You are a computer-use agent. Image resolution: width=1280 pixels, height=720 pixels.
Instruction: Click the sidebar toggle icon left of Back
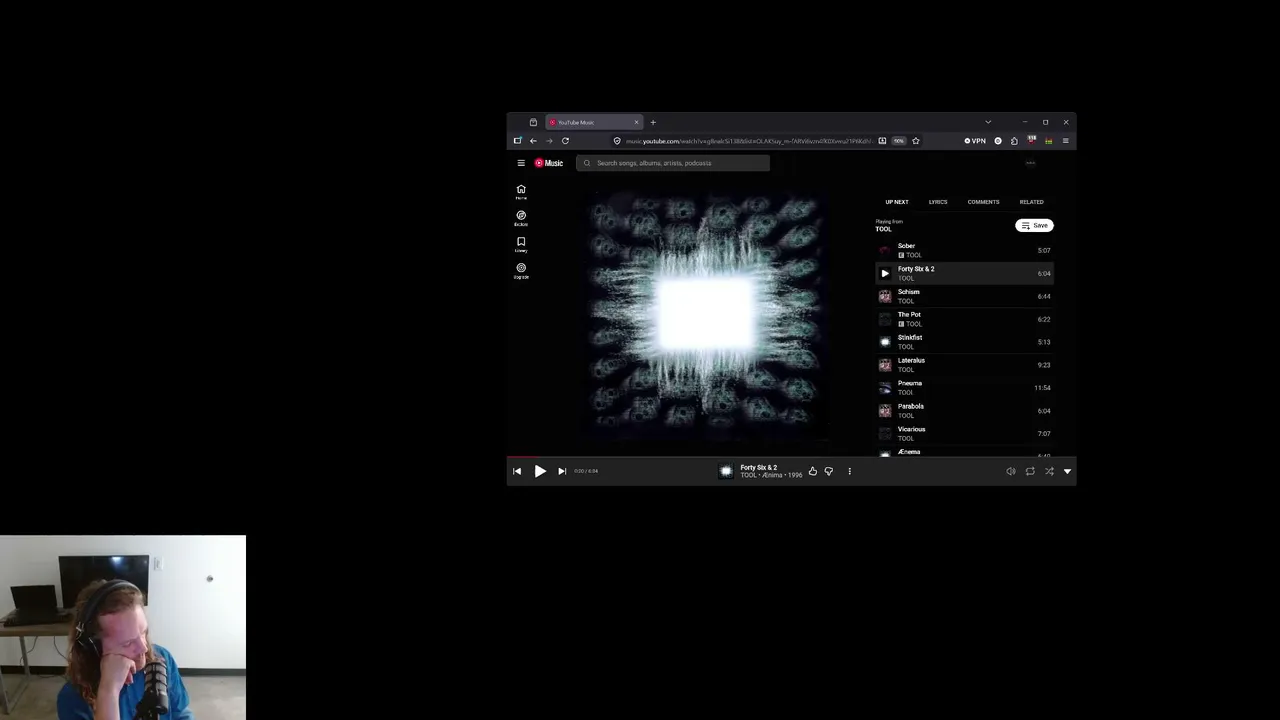517,141
